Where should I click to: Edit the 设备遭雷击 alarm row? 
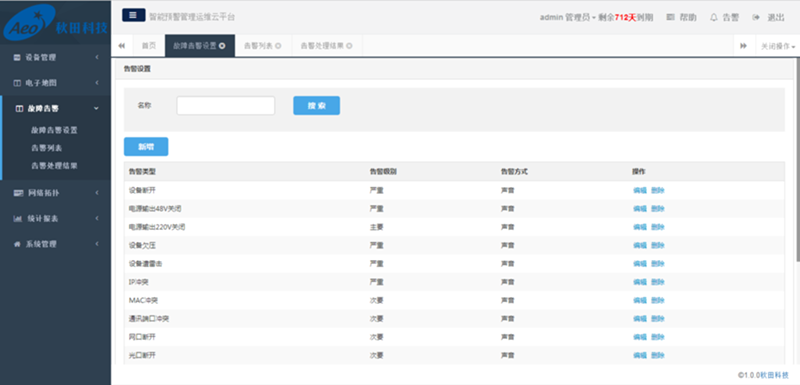[640, 264]
